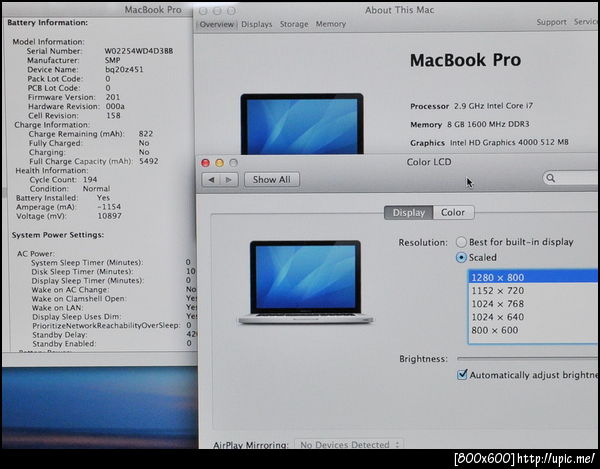Toggle 'Automatically adjust brightness' checkbox
Screen dimensions: 600x469
point(462,374)
